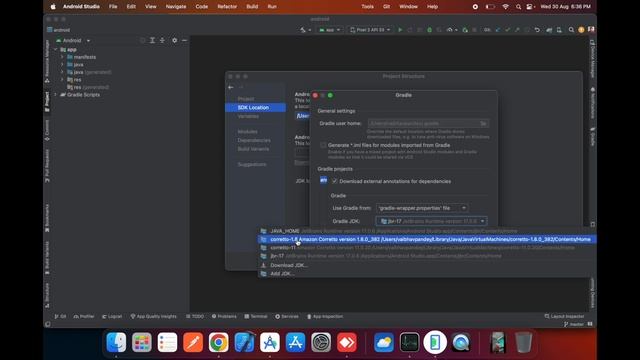The width and height of the screenshot is (640, 360).
Task: Open Trash in the dock
Action: point(523,342)
